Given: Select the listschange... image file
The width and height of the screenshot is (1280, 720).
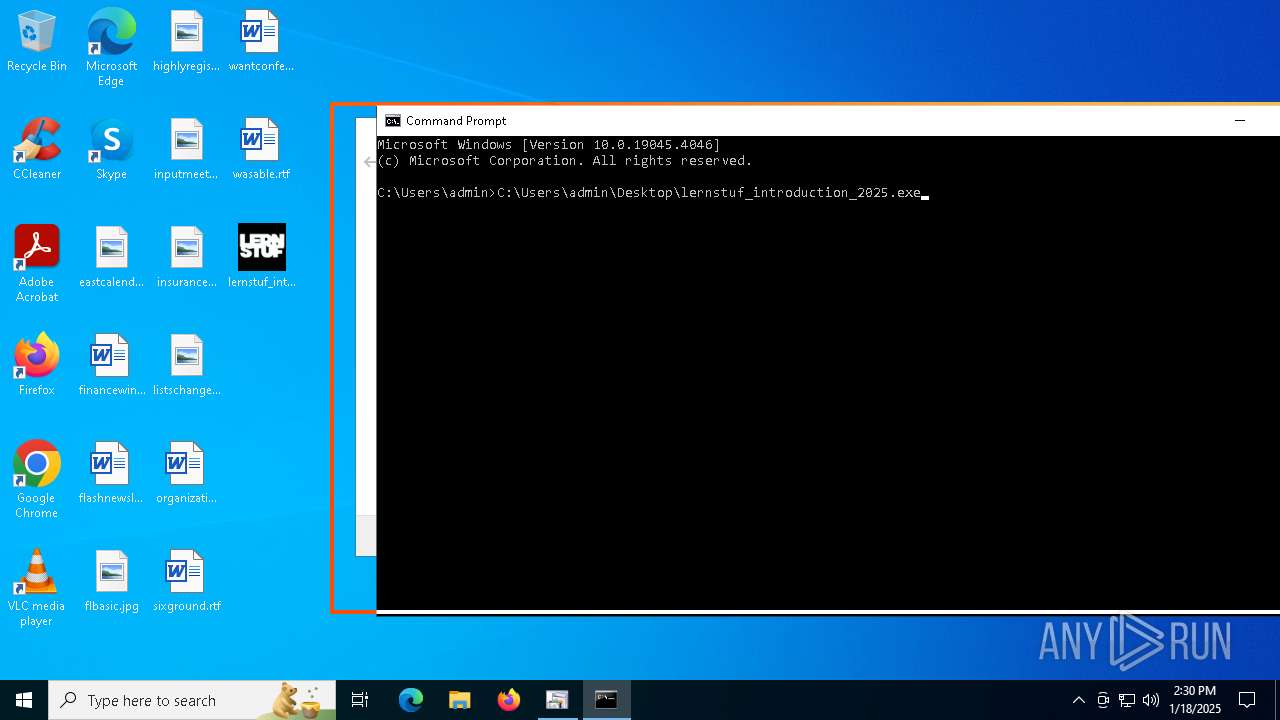Looking at the screenshot, I should point(186,365).
